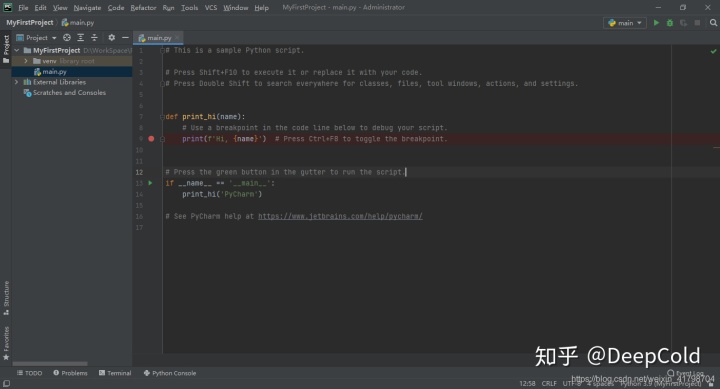Open the Python Console tool window
This screenshot has height=389, width=720.
(170, 373)
